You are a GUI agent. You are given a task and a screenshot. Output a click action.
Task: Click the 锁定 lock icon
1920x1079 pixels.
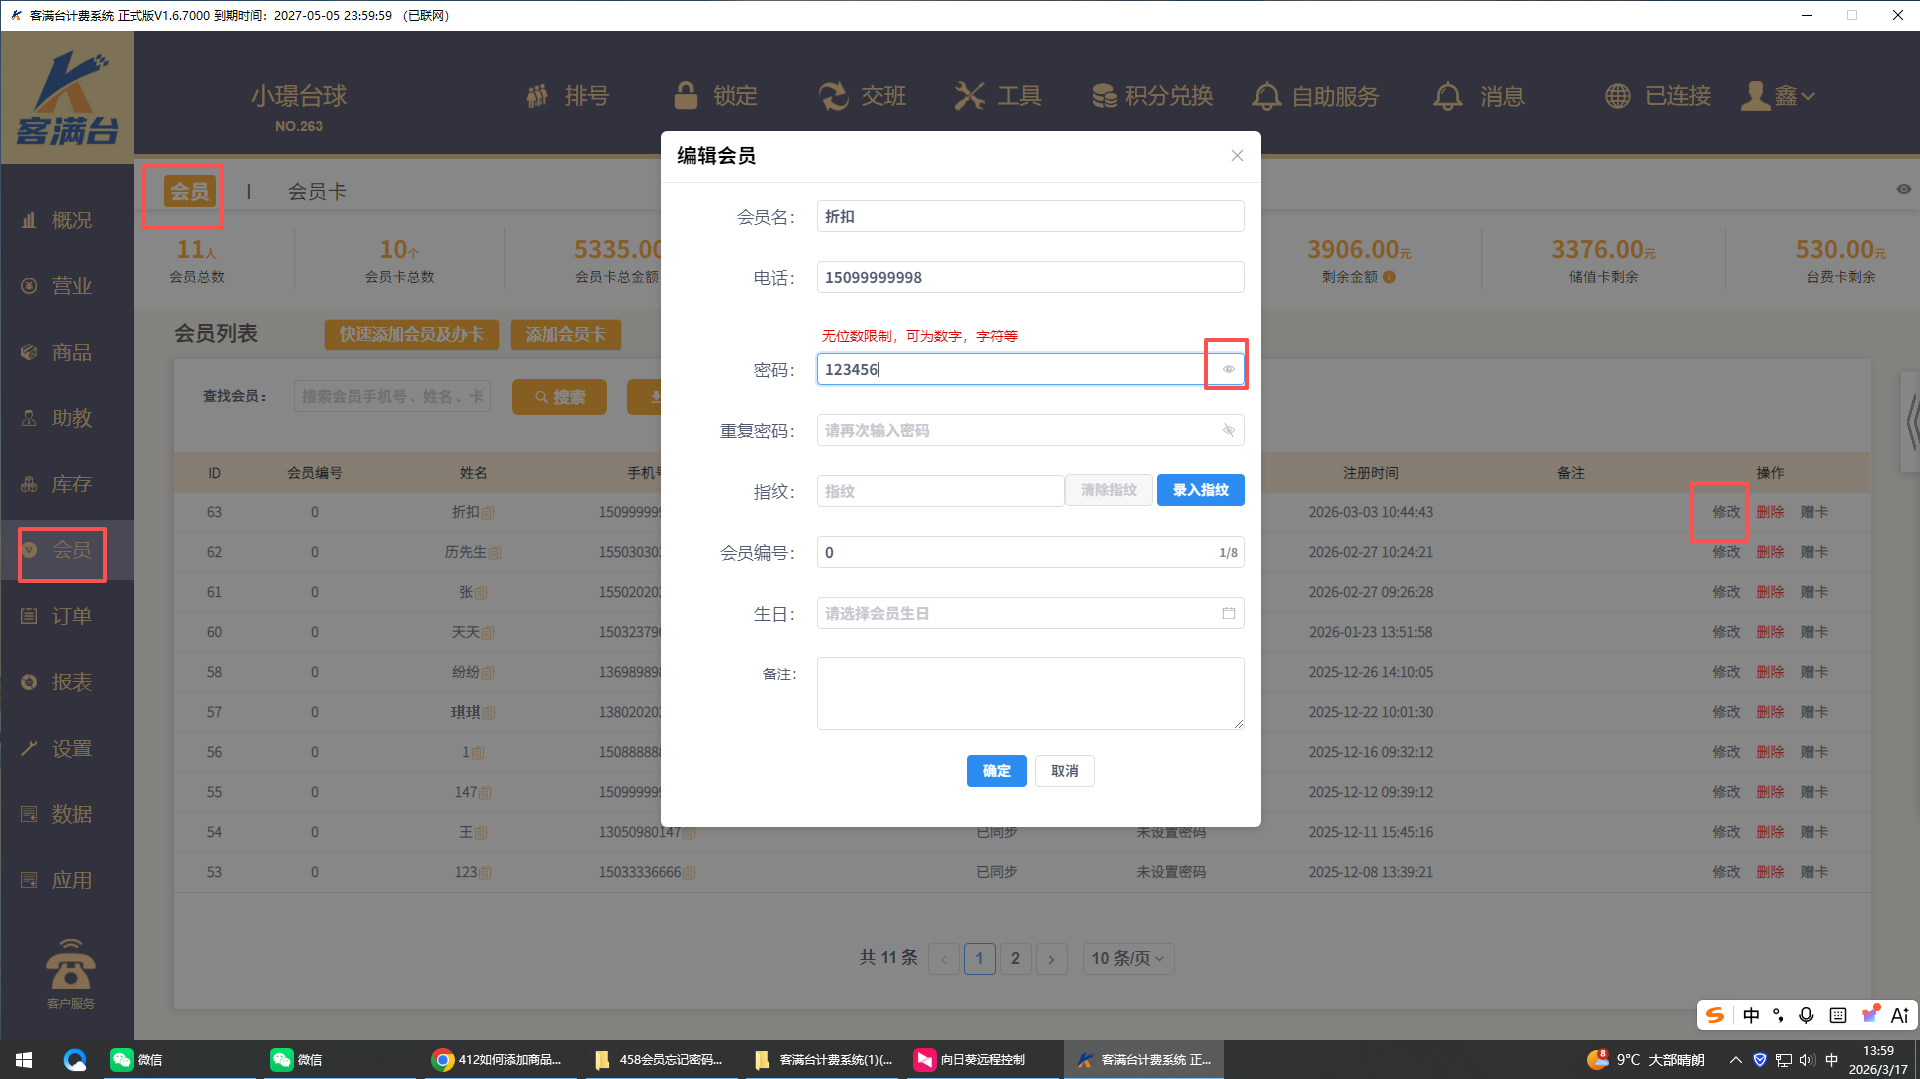coord(686,96)
